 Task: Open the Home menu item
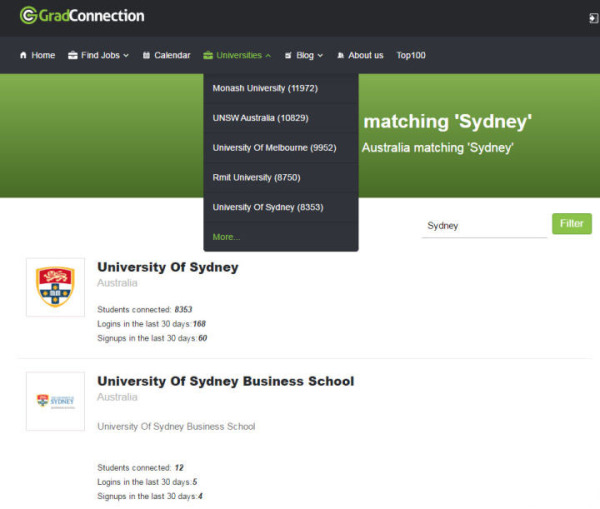38,55
